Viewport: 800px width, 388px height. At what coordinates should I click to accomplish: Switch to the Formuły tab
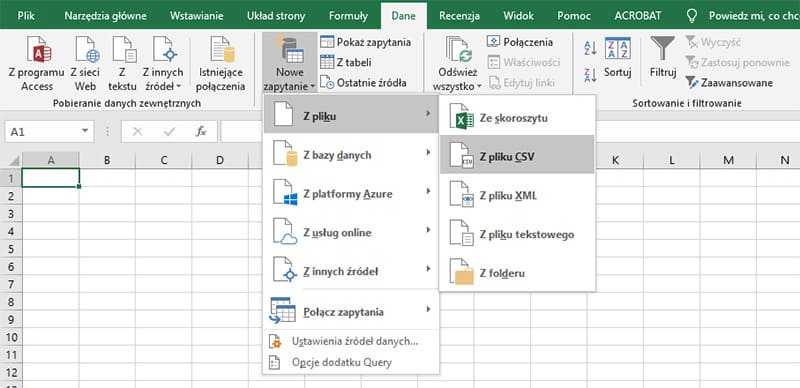(348, 16)
